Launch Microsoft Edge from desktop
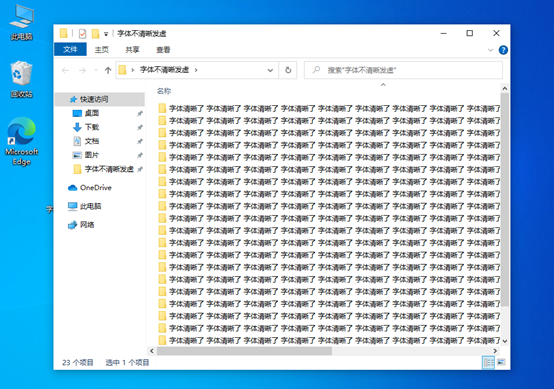Image resolution: width=554 pixels, height=389 pixels. (22, 141)
